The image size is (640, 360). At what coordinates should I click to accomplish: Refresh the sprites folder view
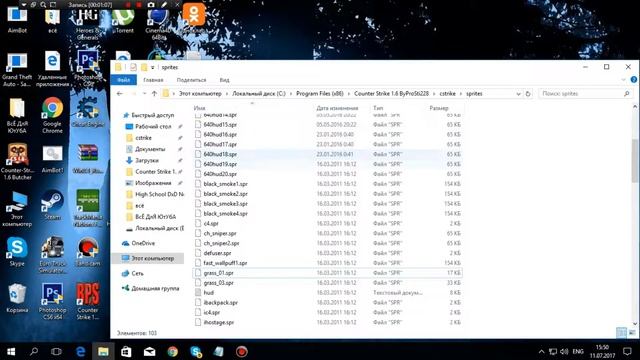pyautogui.click(x=528, y=93)
